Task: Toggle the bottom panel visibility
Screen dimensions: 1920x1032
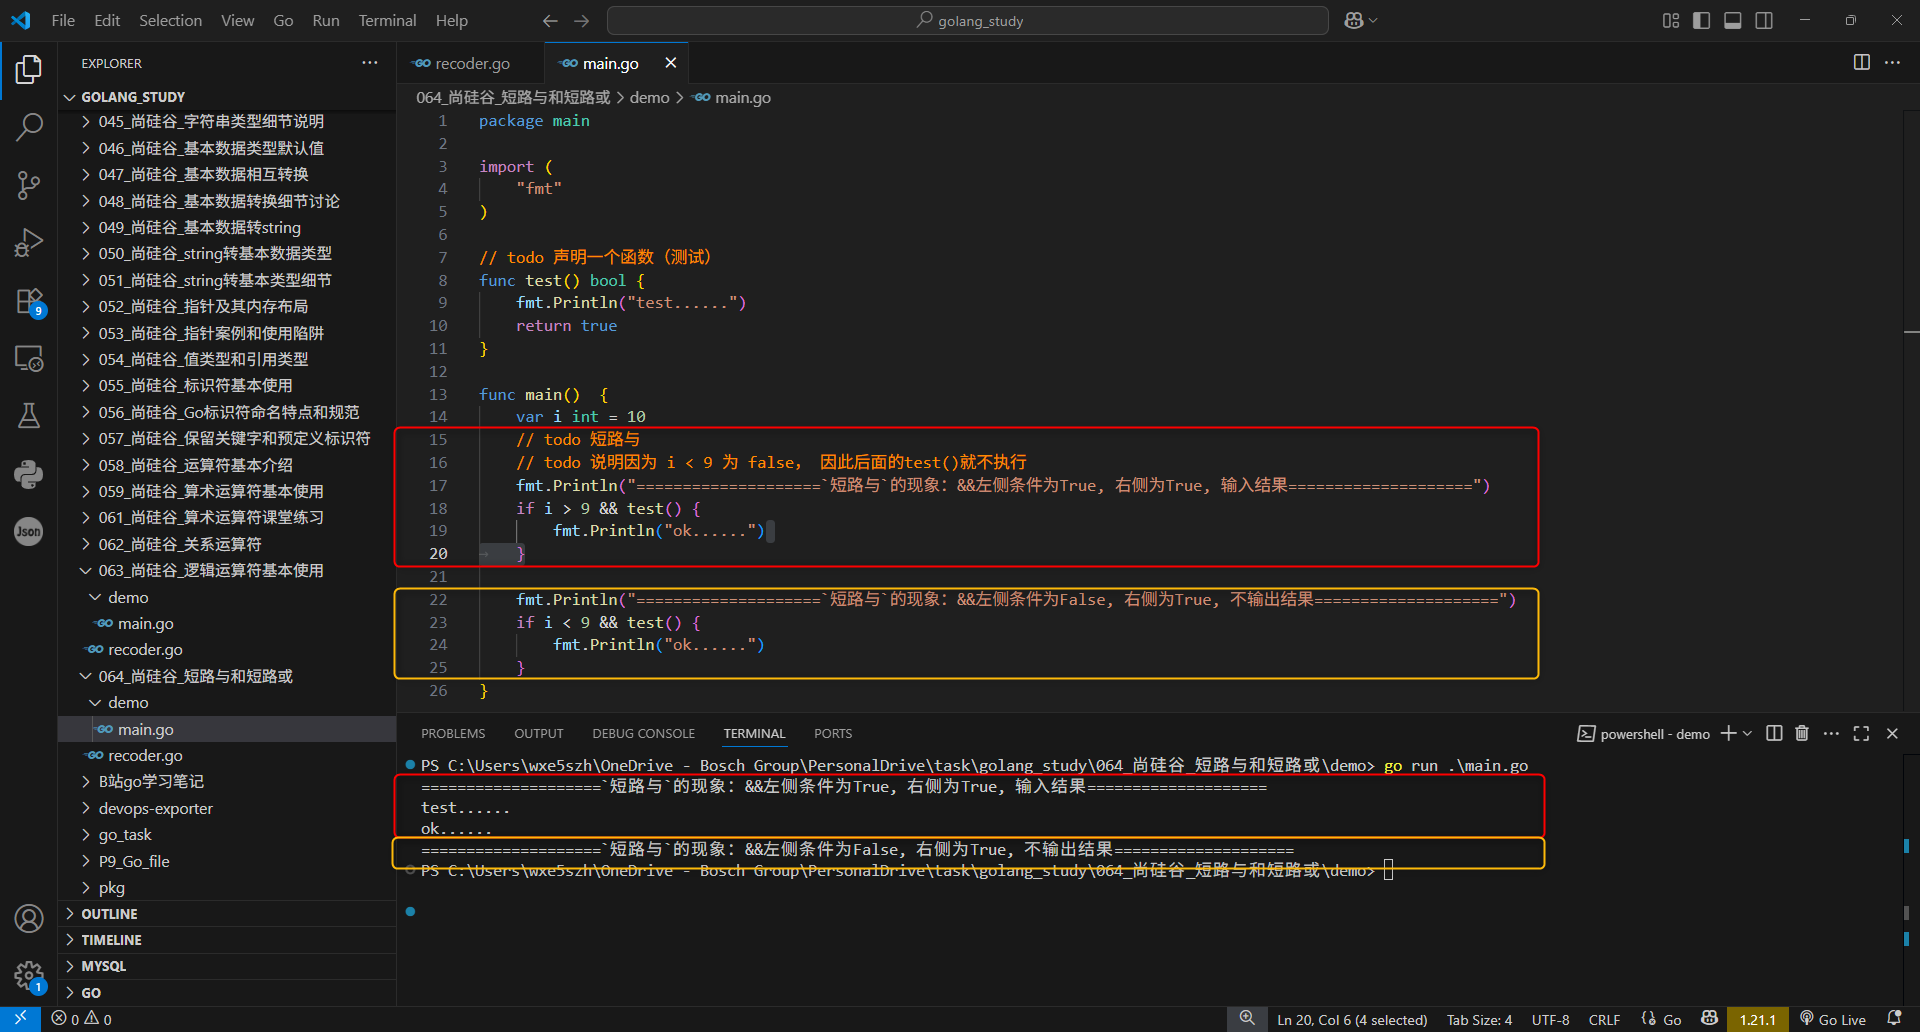Action: tap(1733, 20)
